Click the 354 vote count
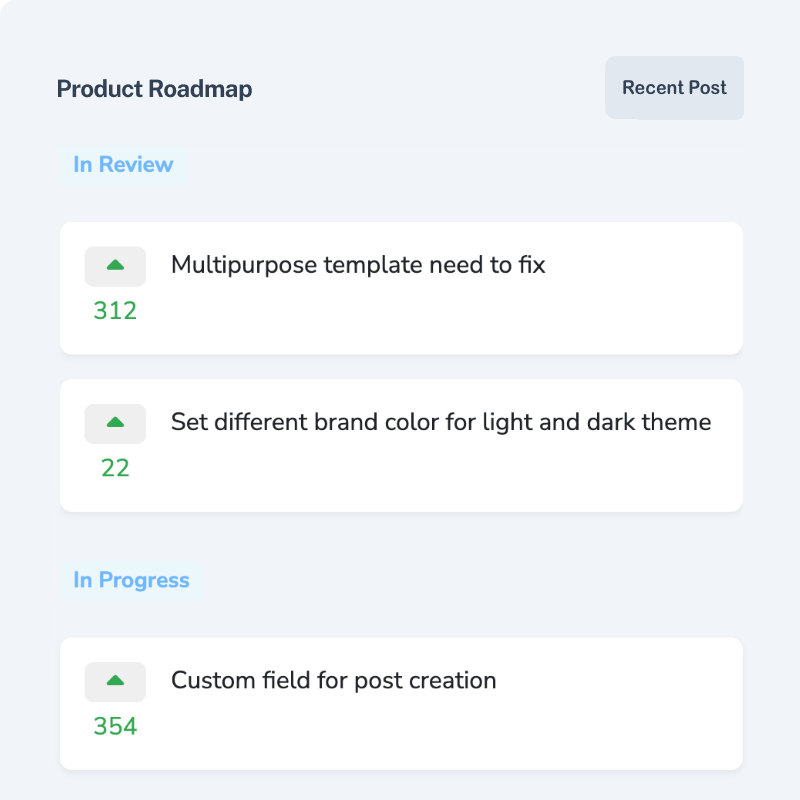 [x=115, y=726]
